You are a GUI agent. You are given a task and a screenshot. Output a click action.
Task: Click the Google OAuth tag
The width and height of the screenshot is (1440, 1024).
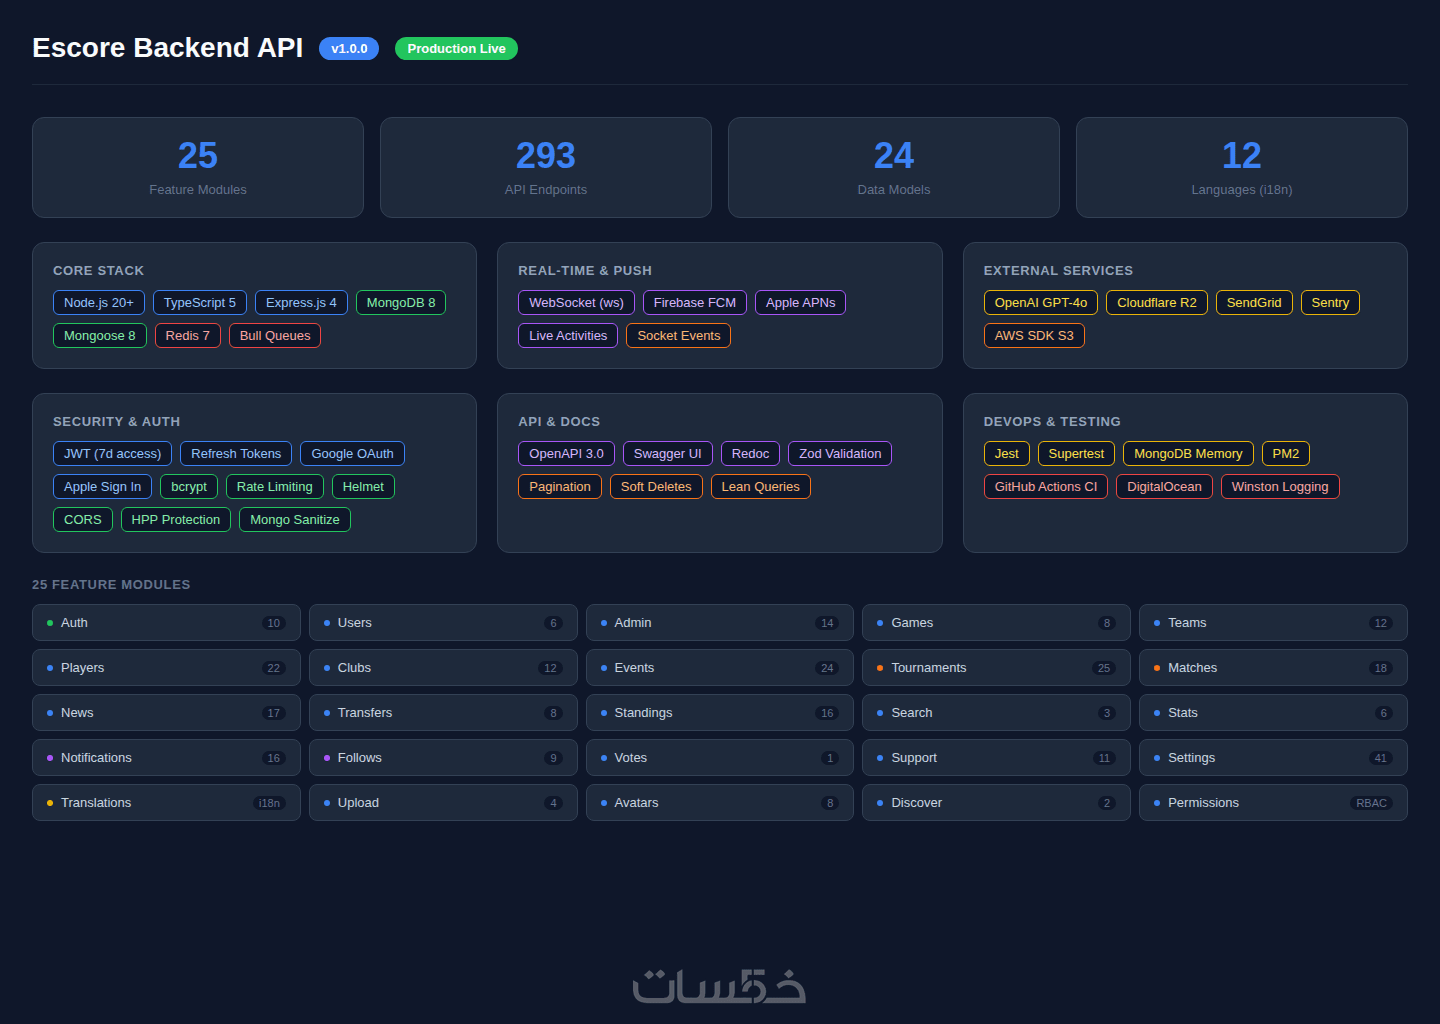coord(353,453)
